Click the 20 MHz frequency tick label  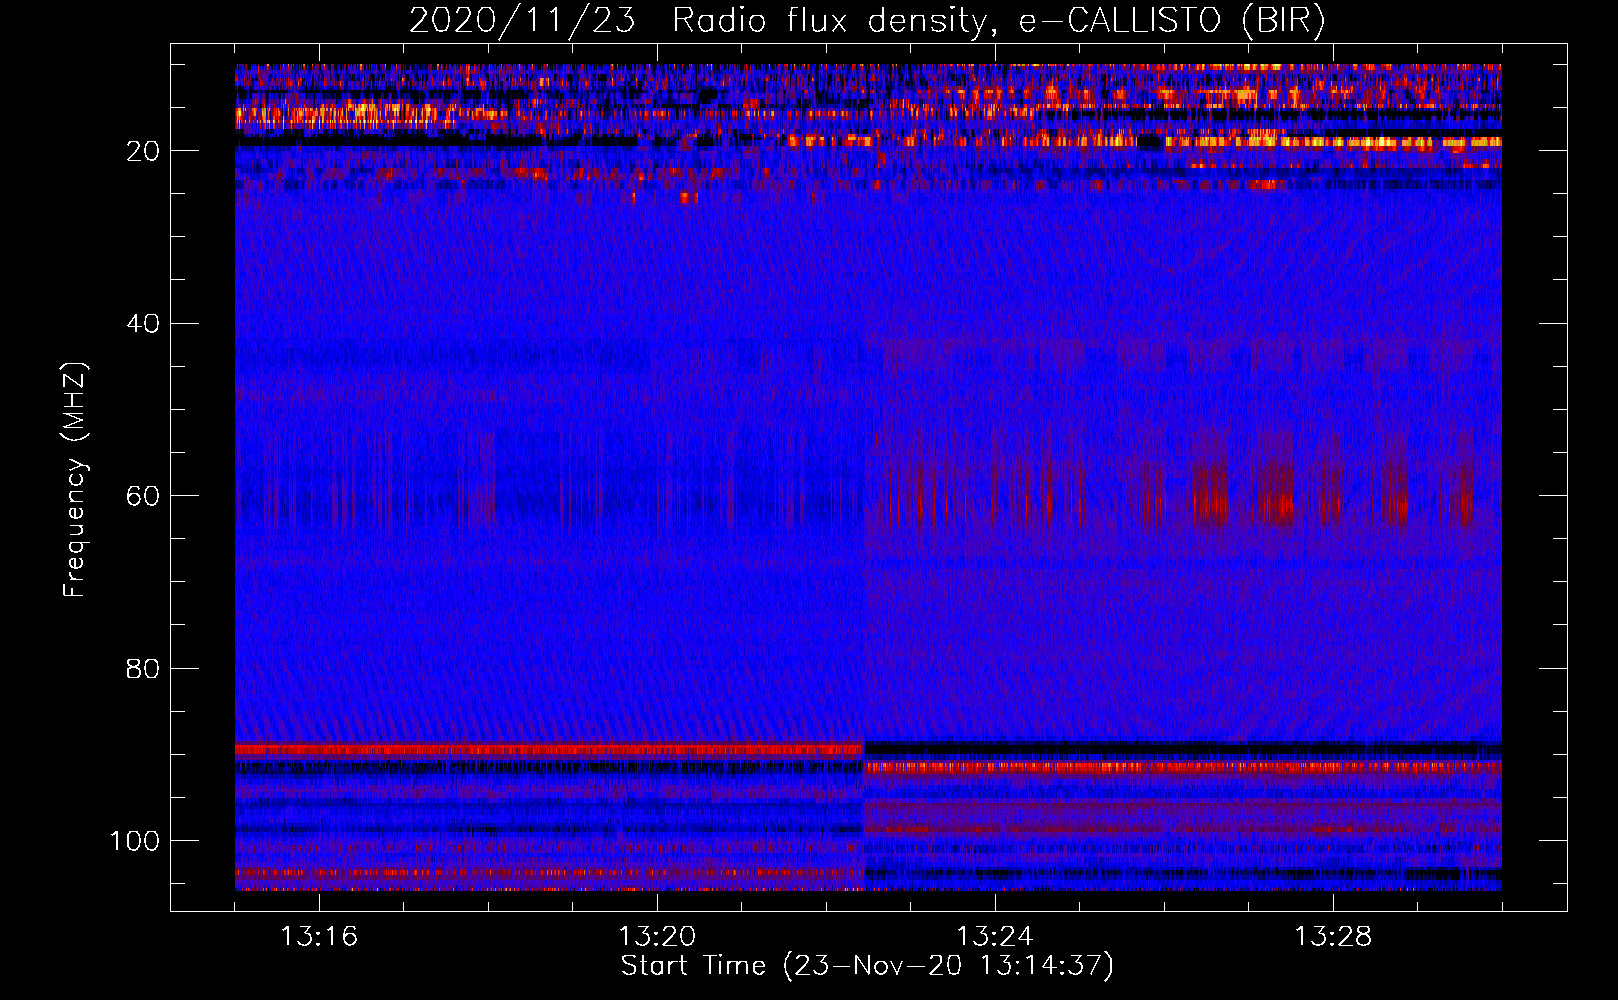[x=143, y=151]
